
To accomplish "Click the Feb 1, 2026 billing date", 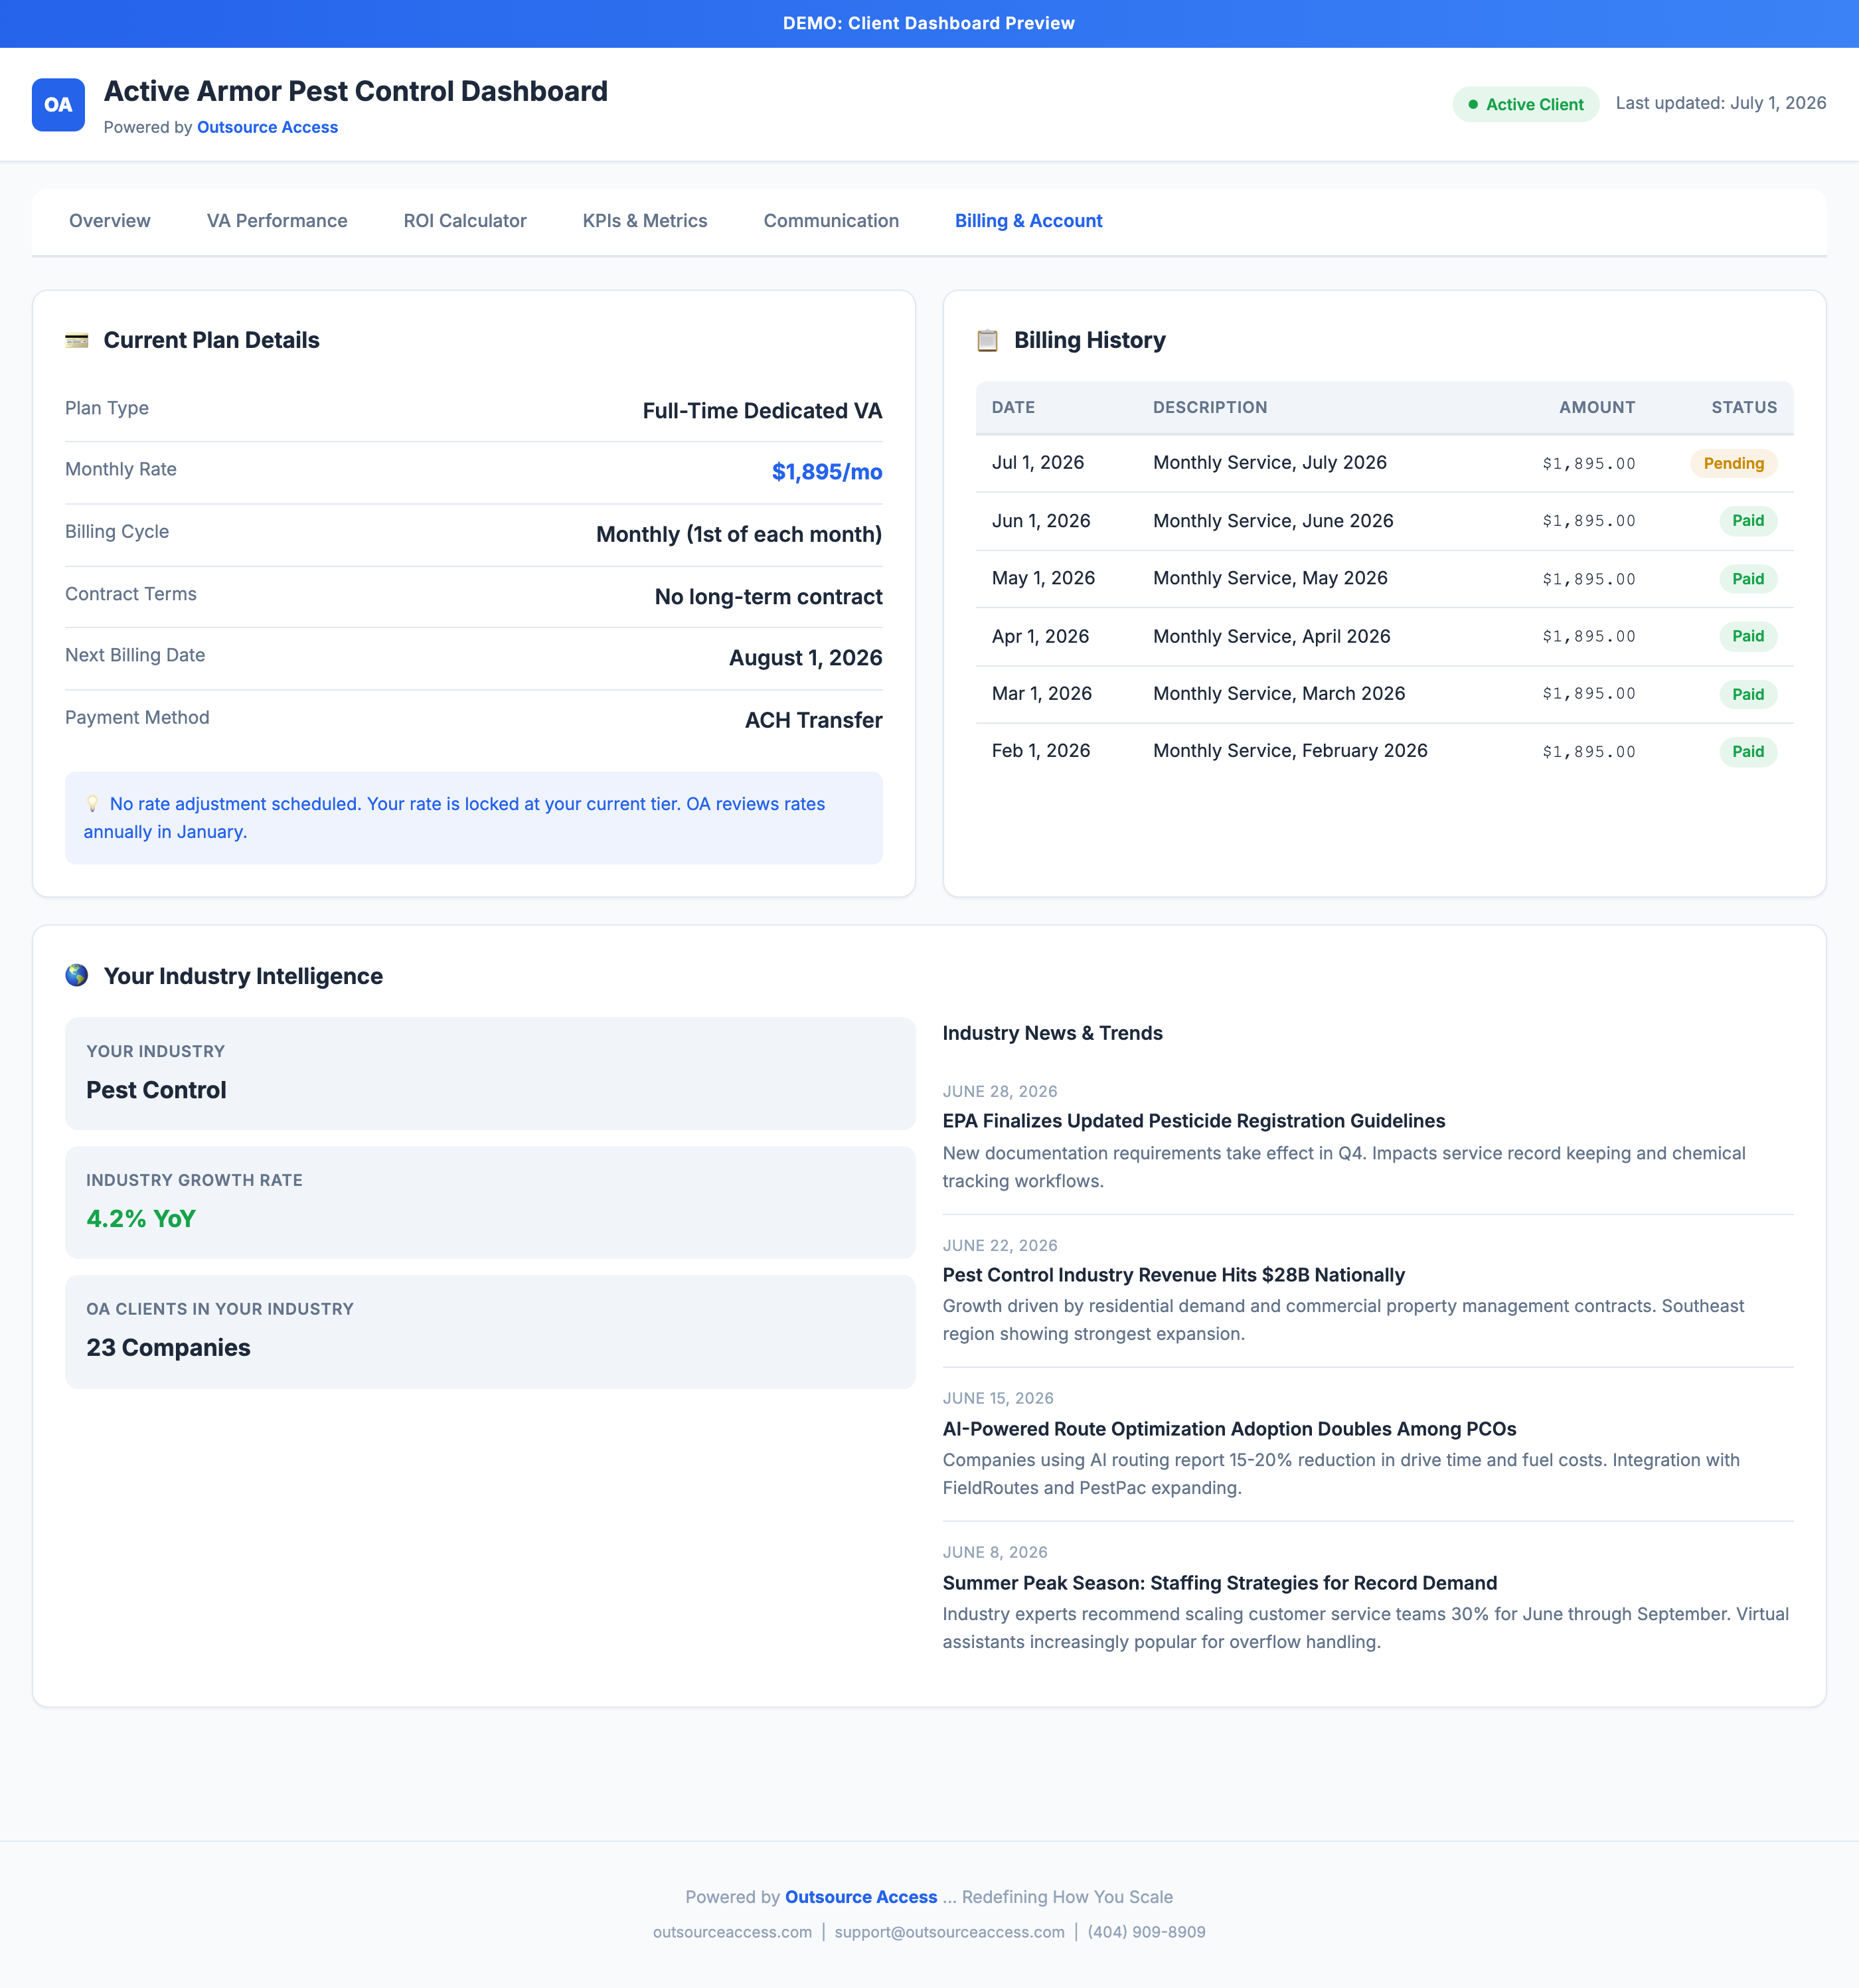I will click(x=1041, y=751).
